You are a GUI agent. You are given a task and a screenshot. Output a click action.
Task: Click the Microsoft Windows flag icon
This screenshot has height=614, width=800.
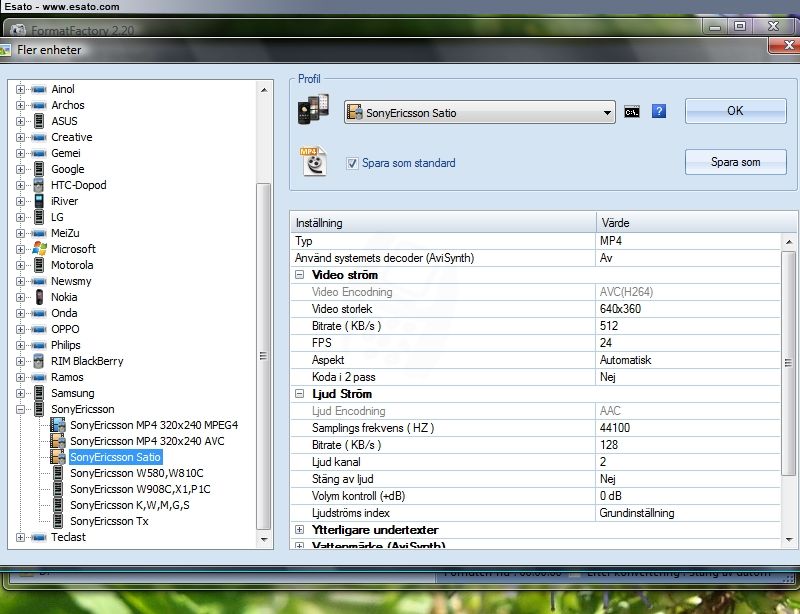point(39,249)
